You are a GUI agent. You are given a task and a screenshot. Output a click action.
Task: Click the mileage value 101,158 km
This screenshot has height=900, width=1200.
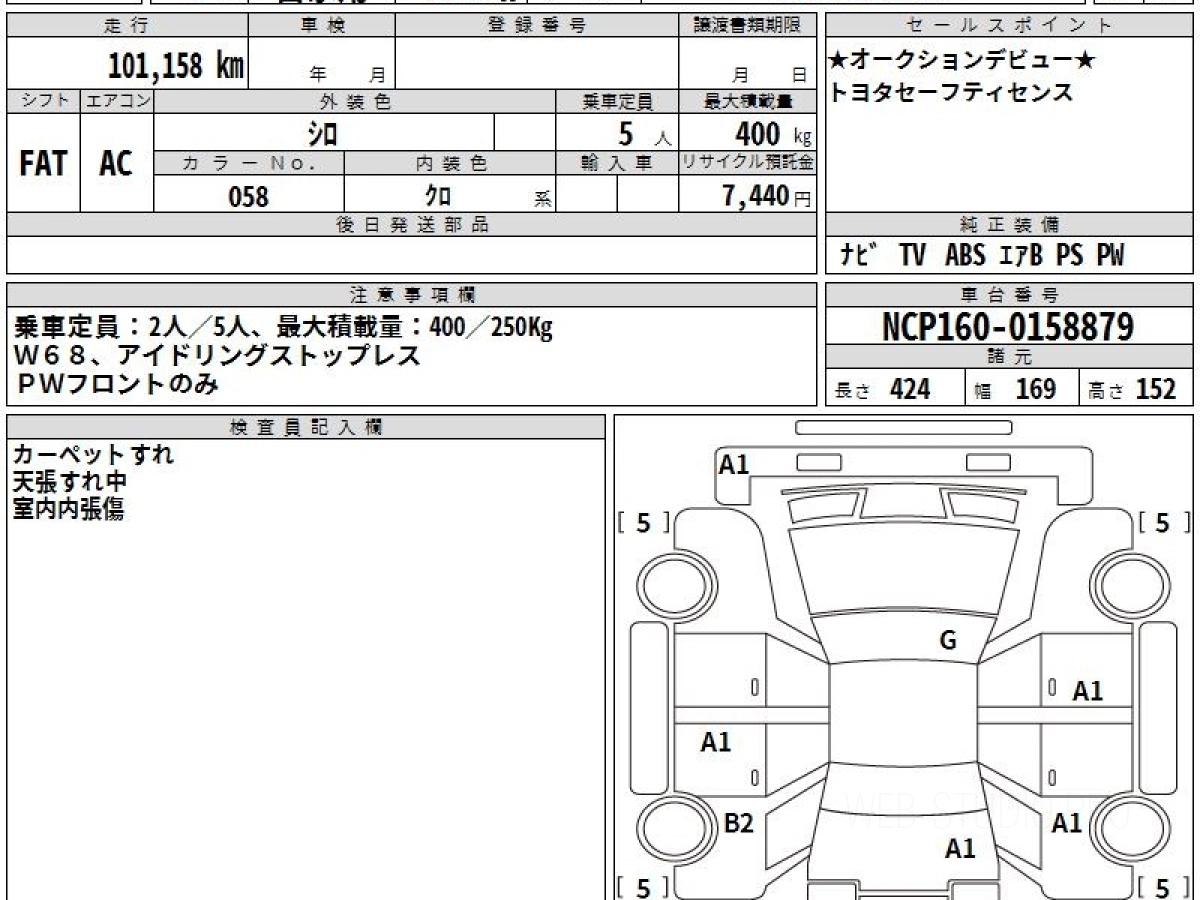(175, 66)
